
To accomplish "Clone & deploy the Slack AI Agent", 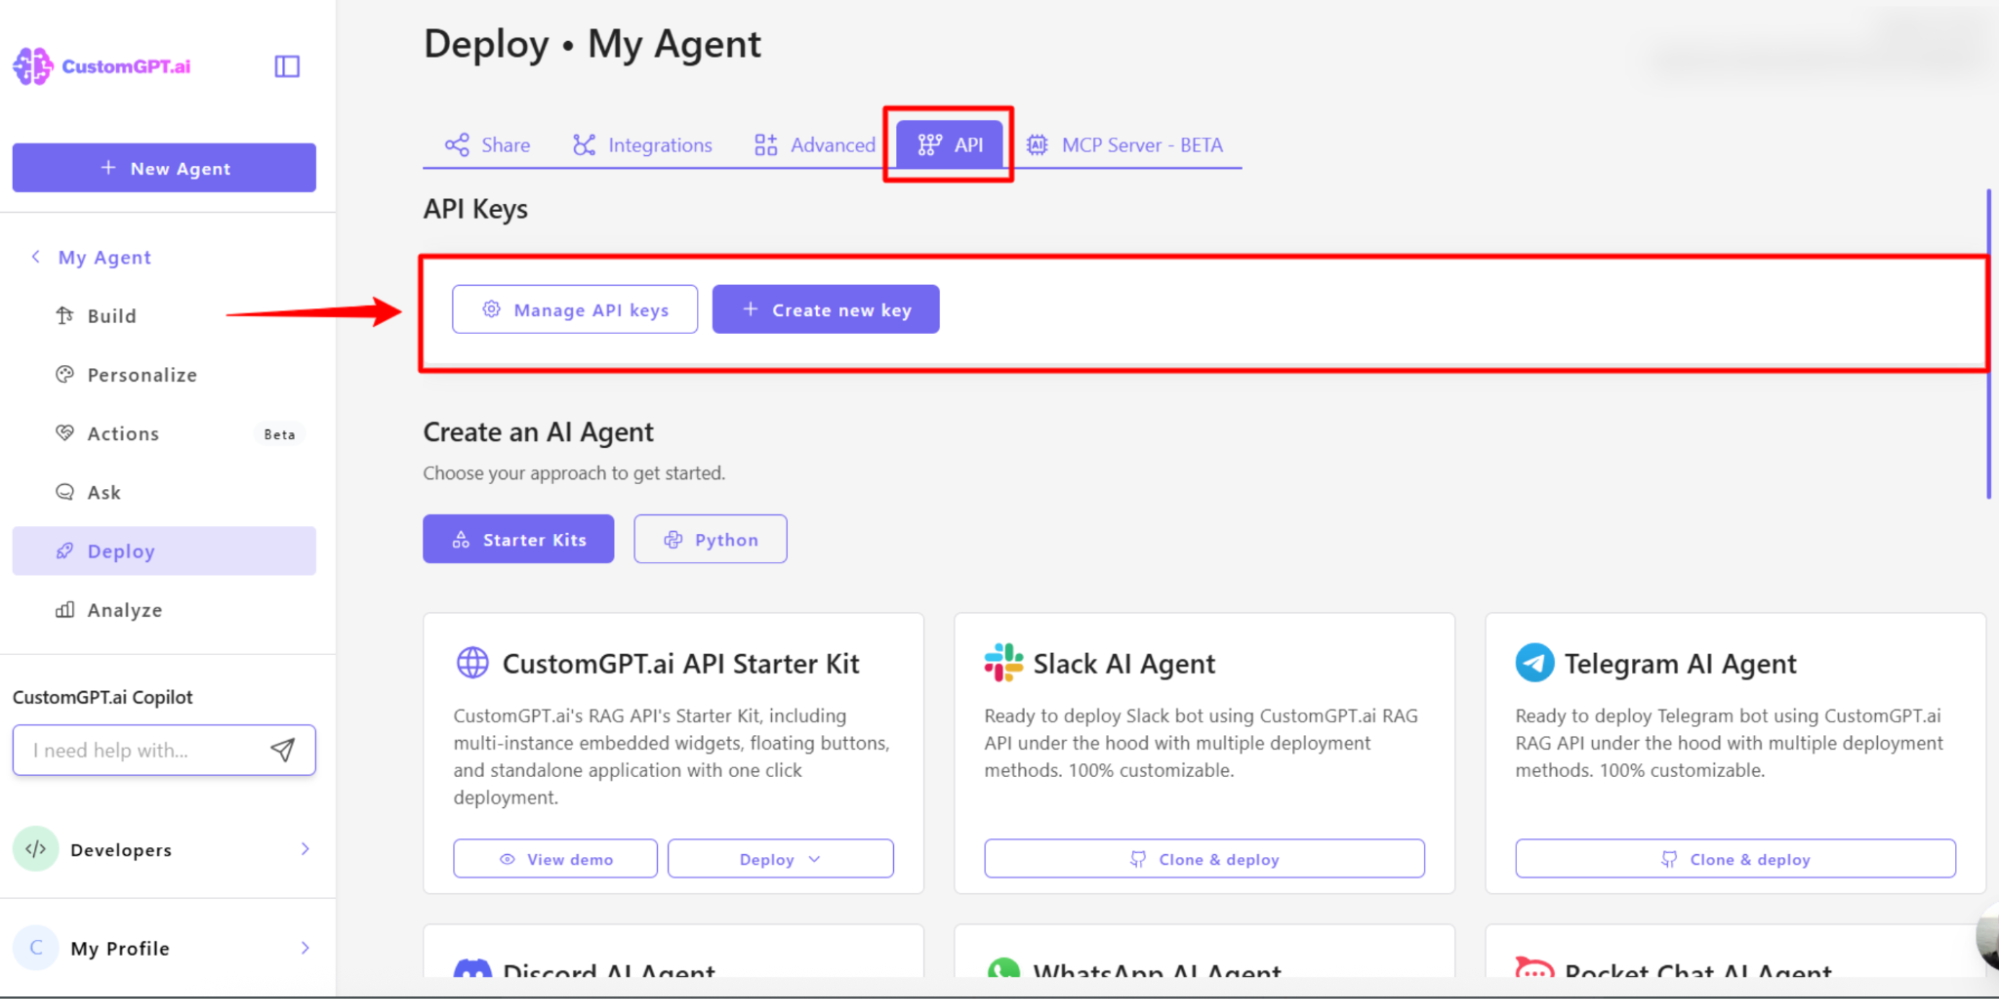I will pos(1204,859).
